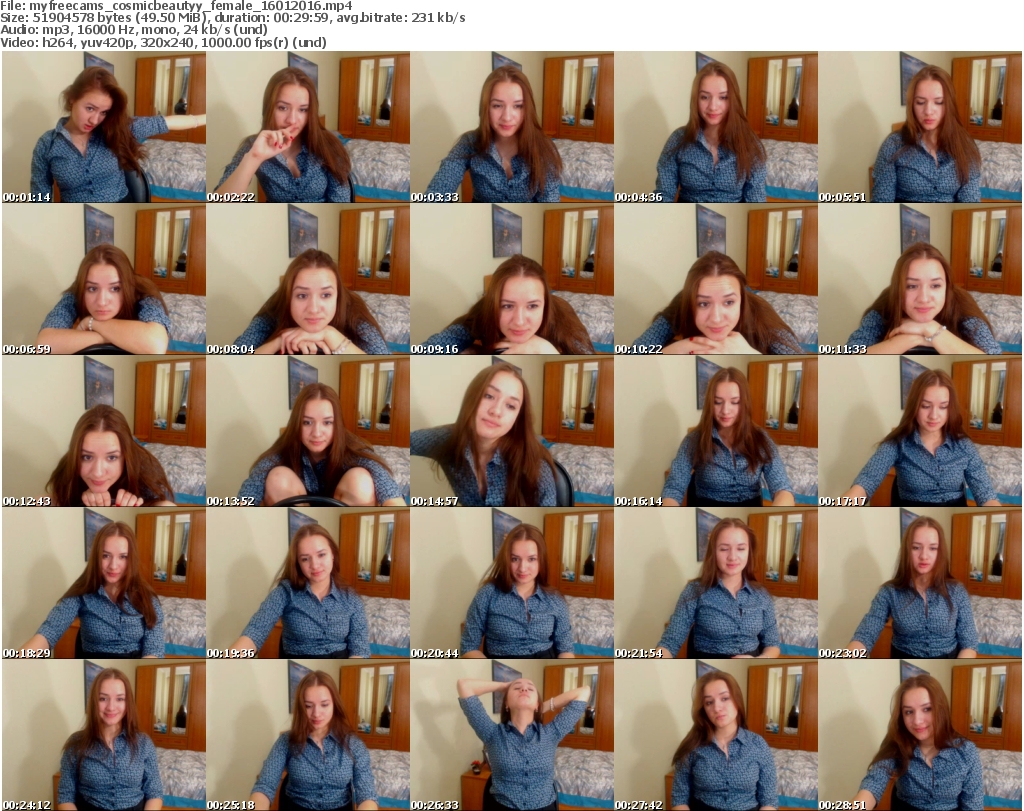Select the thumbnail stamped 00:01:14

point(104,127)
